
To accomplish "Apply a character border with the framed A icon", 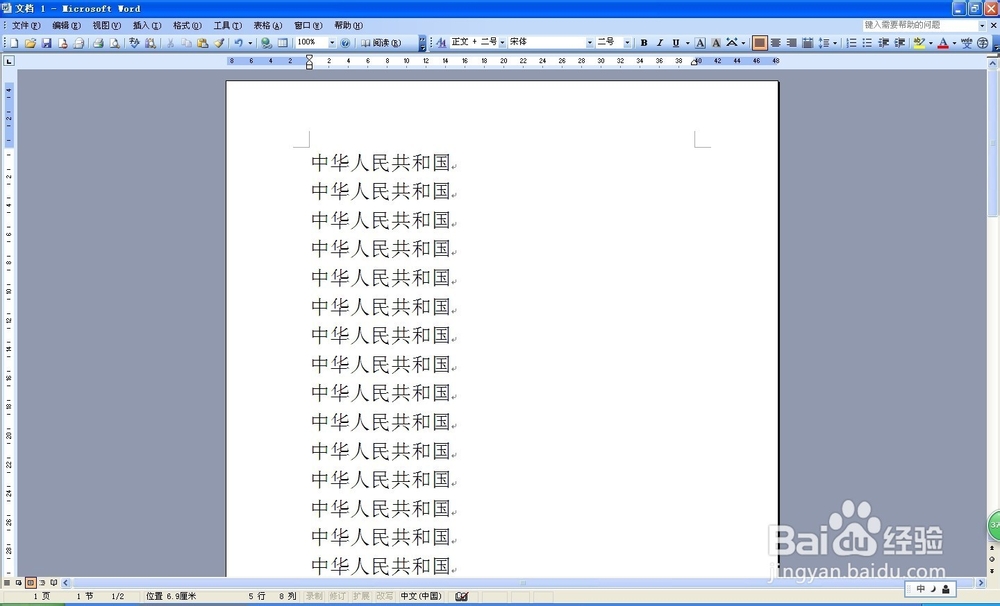I will (x=700, y=43).
